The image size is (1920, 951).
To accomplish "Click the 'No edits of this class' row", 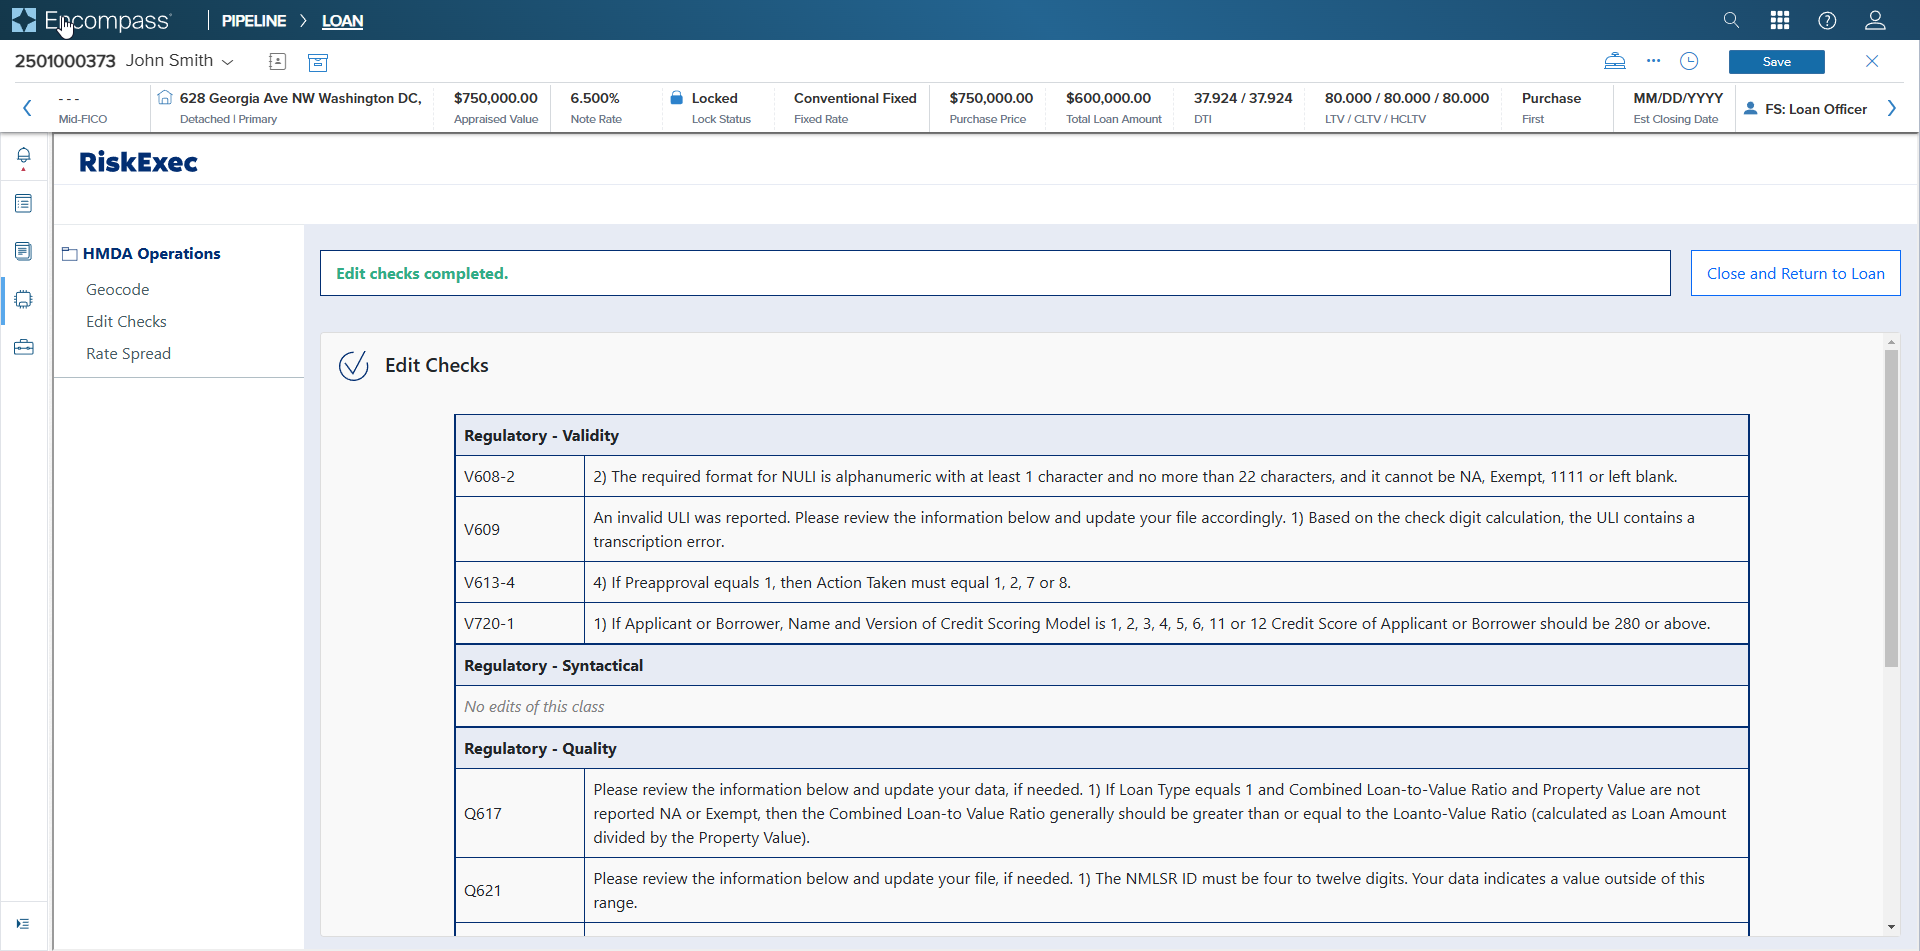I will coord(1102,706).
